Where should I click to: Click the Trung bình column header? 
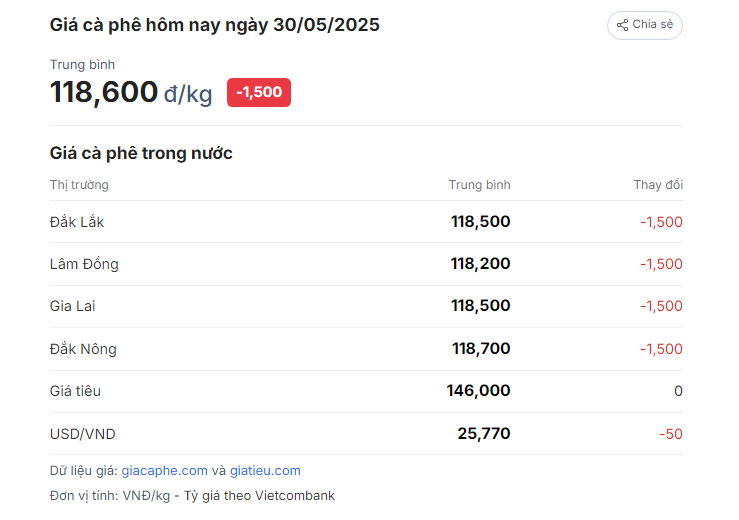point(479,185)
